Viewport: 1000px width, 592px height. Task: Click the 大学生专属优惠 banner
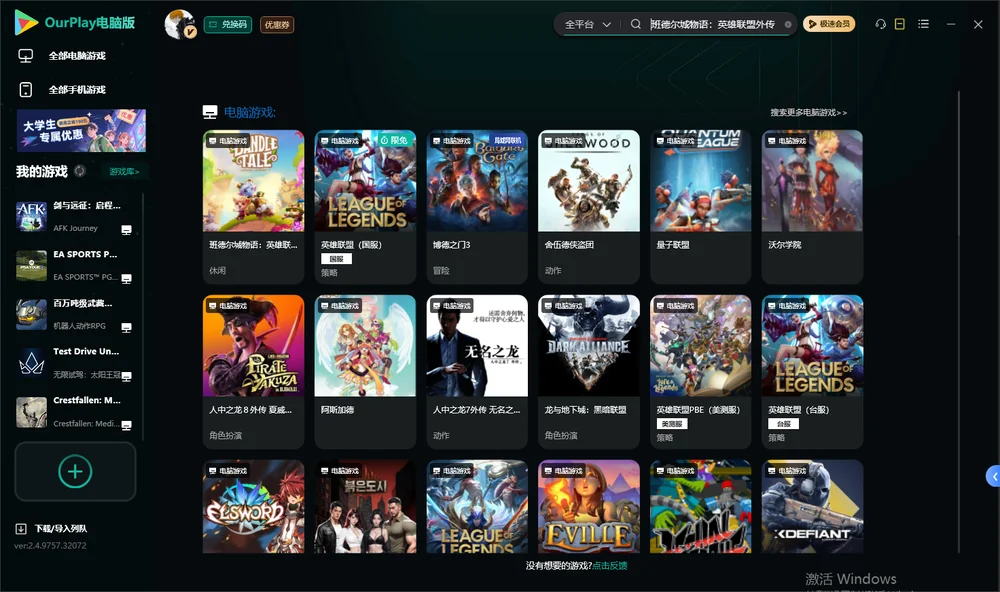81,131
